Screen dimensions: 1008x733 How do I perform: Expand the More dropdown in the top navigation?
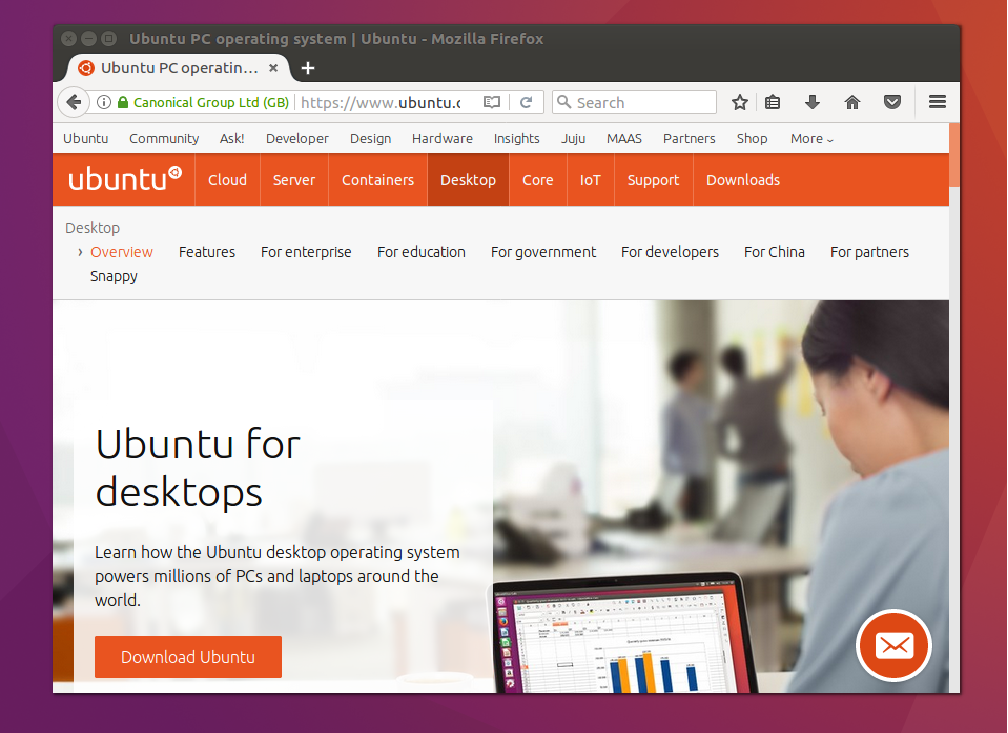tap(812, 139)
